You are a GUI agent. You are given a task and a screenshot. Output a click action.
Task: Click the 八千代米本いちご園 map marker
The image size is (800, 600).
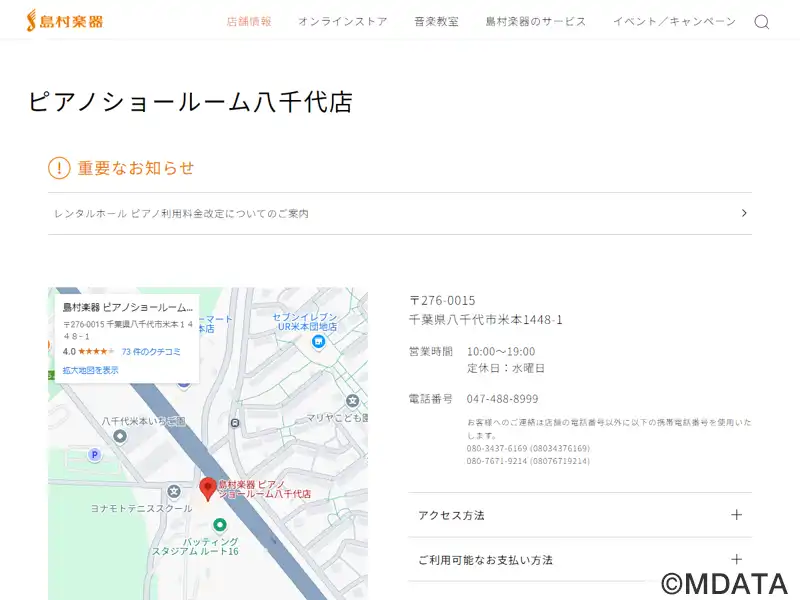[120, 437]
